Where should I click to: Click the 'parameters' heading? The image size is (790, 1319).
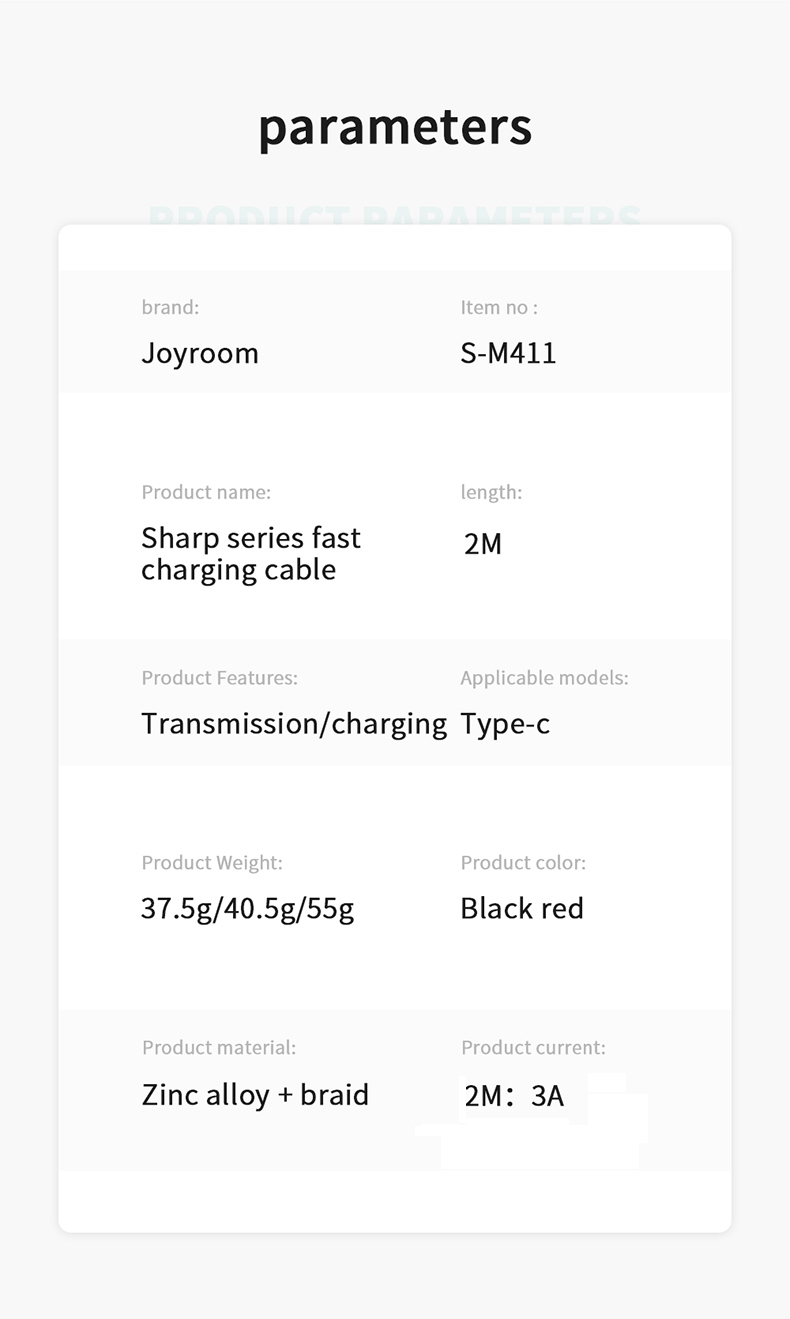[x=395, y=127]
